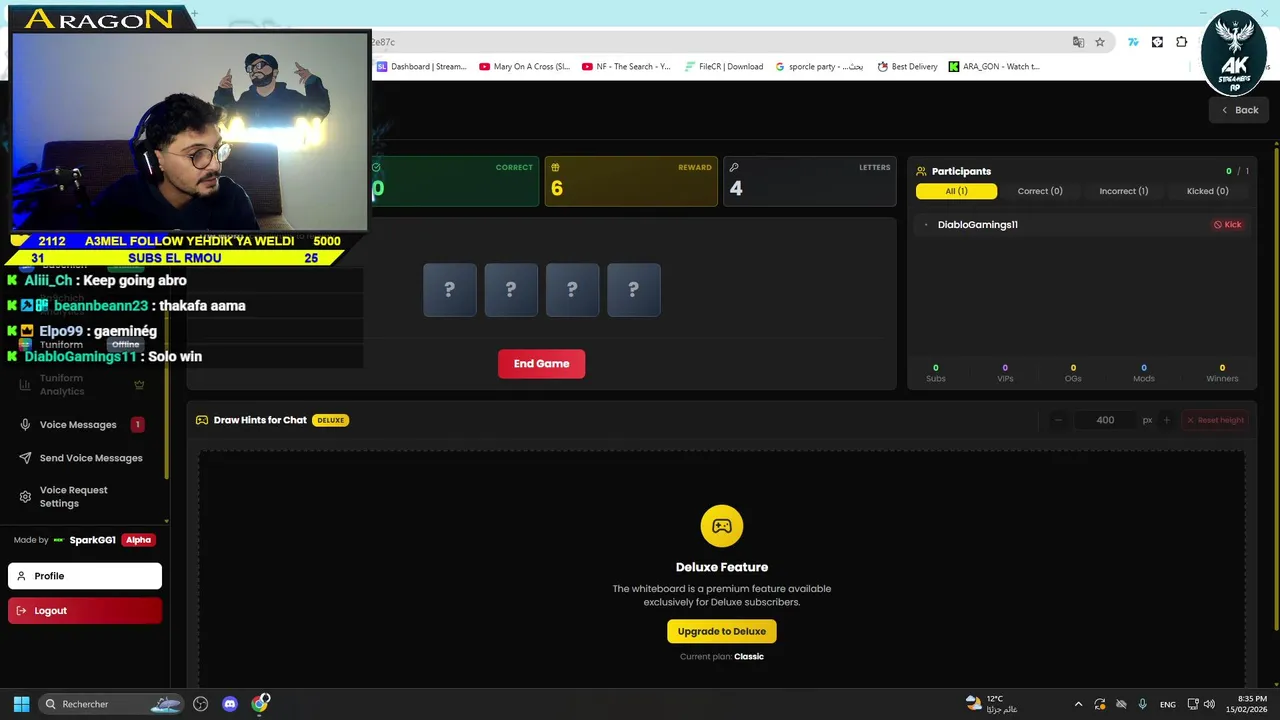Click the fourth hidden letter tile
The height and width of the screenshot is (720, 1280).
click(x=633, y=290)
